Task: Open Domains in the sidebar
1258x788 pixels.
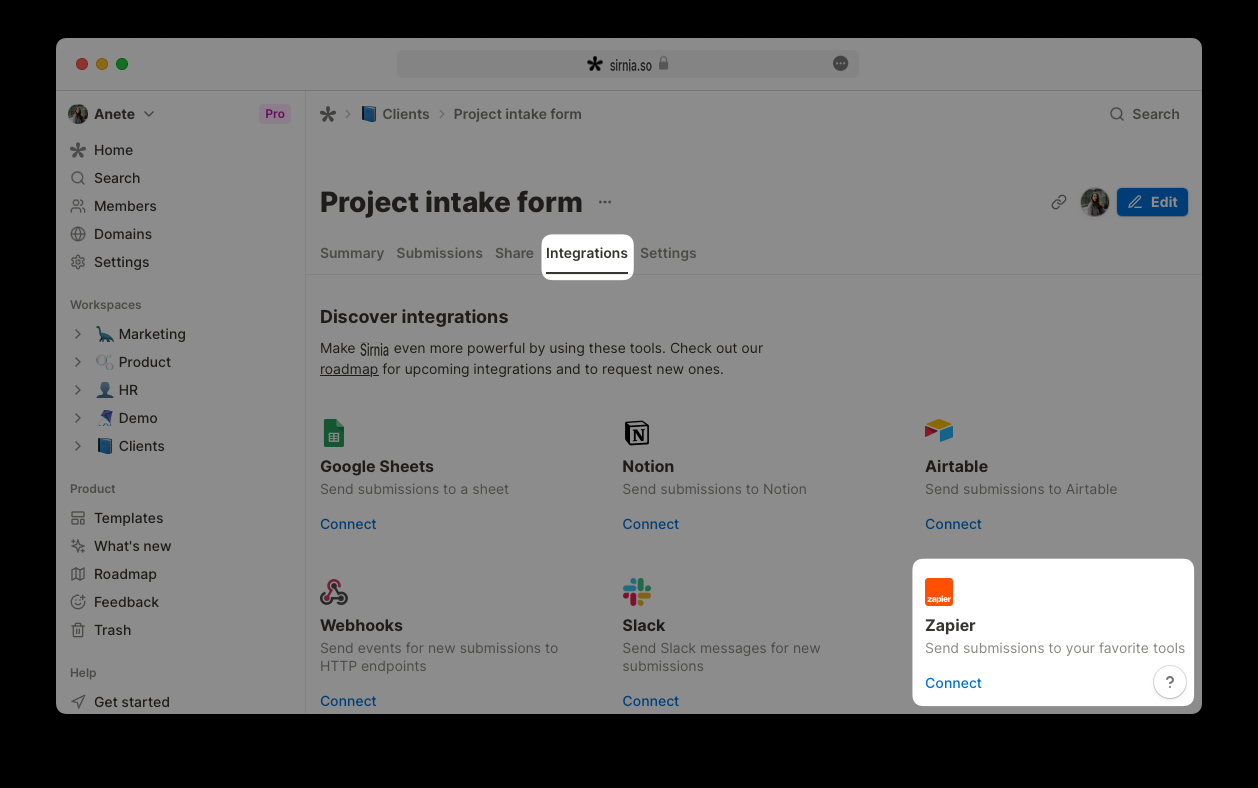Action: click(x=111, y=234)
